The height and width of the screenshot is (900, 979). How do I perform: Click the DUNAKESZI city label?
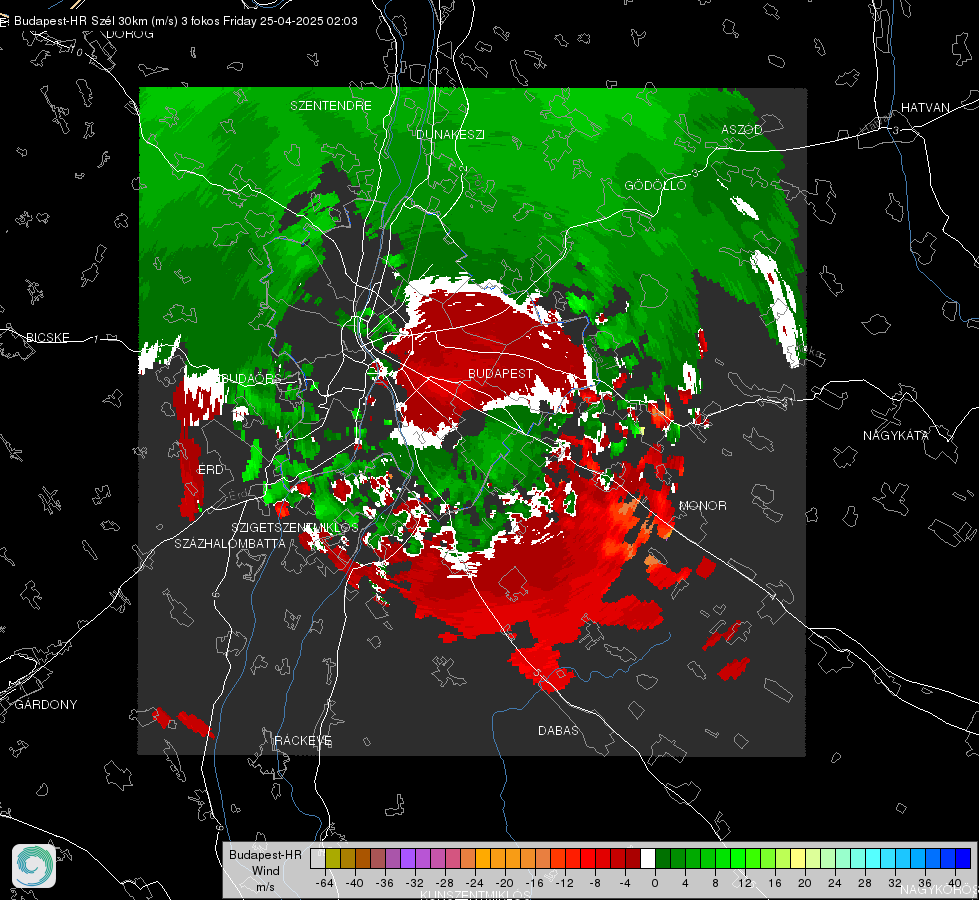(450, 134)
